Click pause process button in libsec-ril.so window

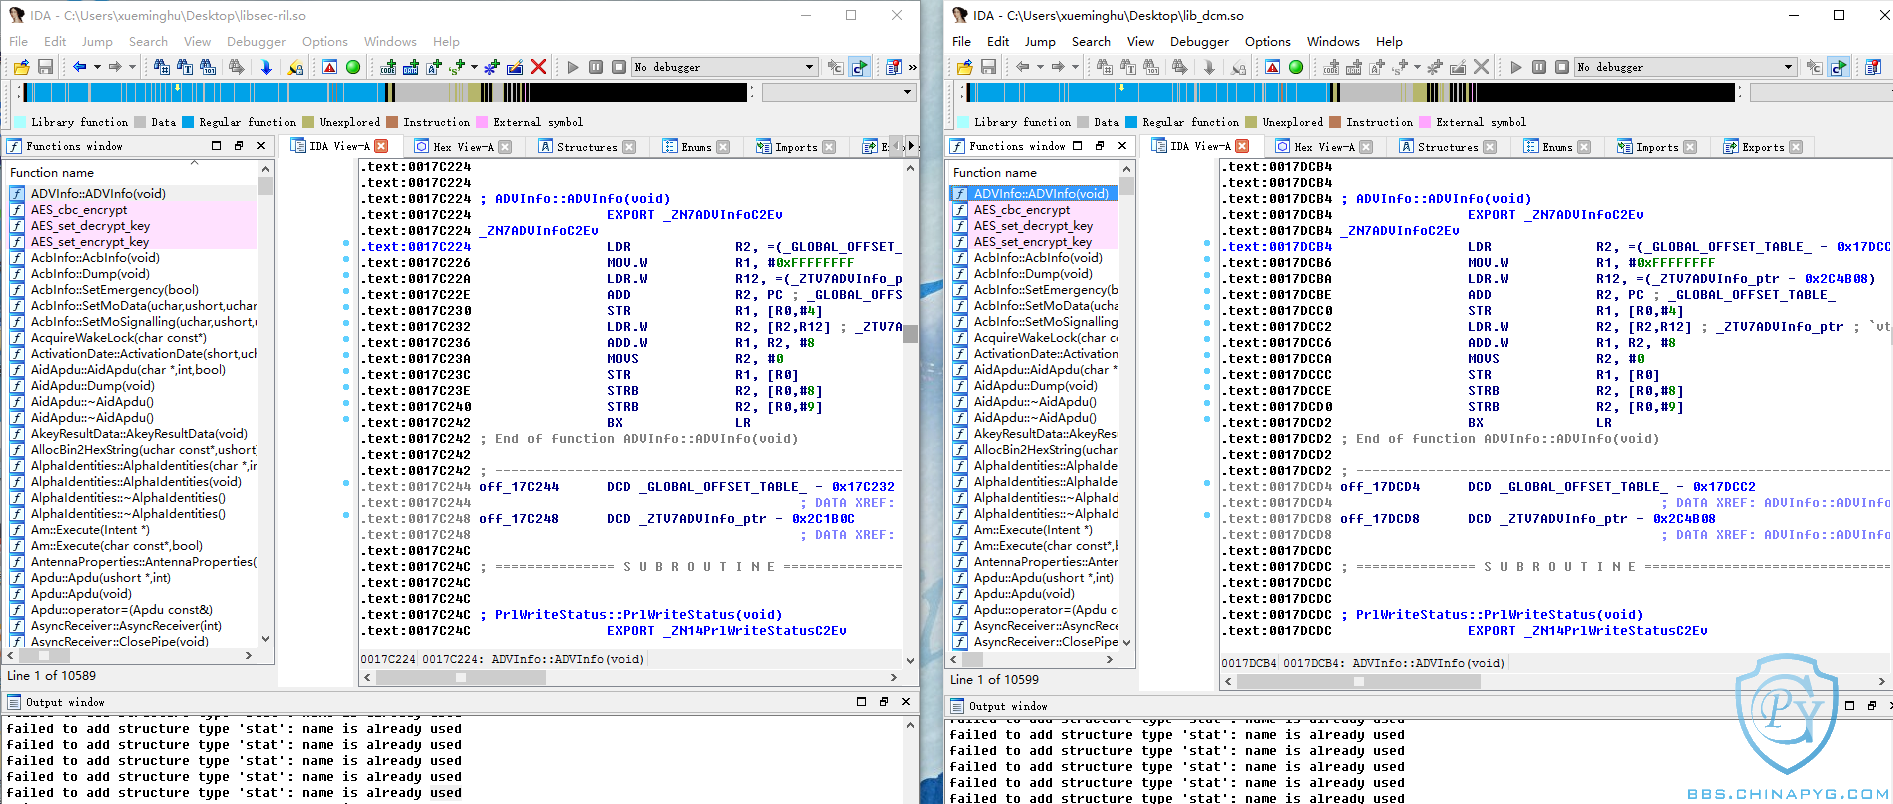click(x=596, y=67)
